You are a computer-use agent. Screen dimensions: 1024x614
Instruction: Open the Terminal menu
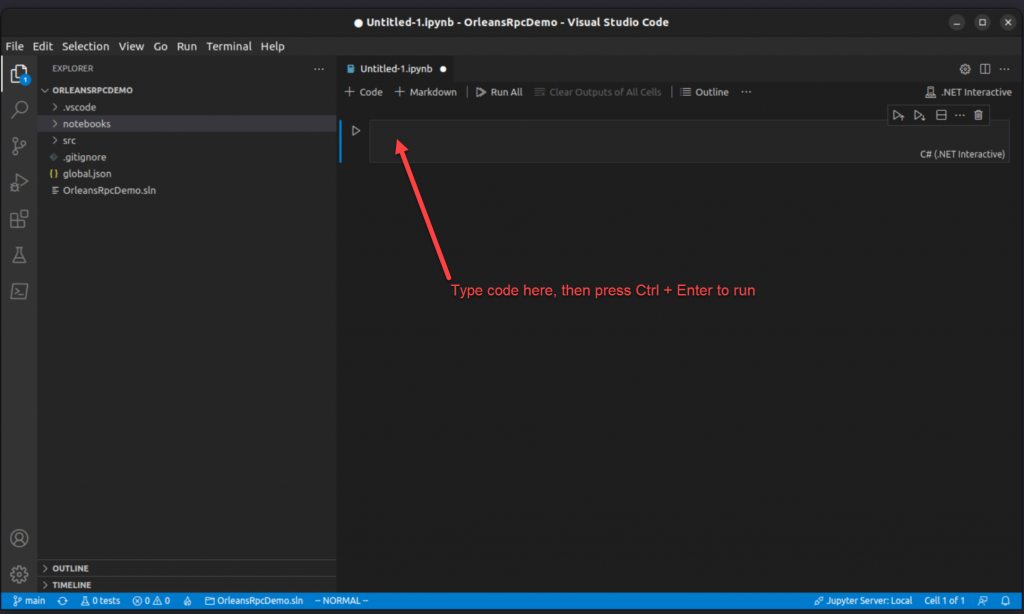(229, 46)
